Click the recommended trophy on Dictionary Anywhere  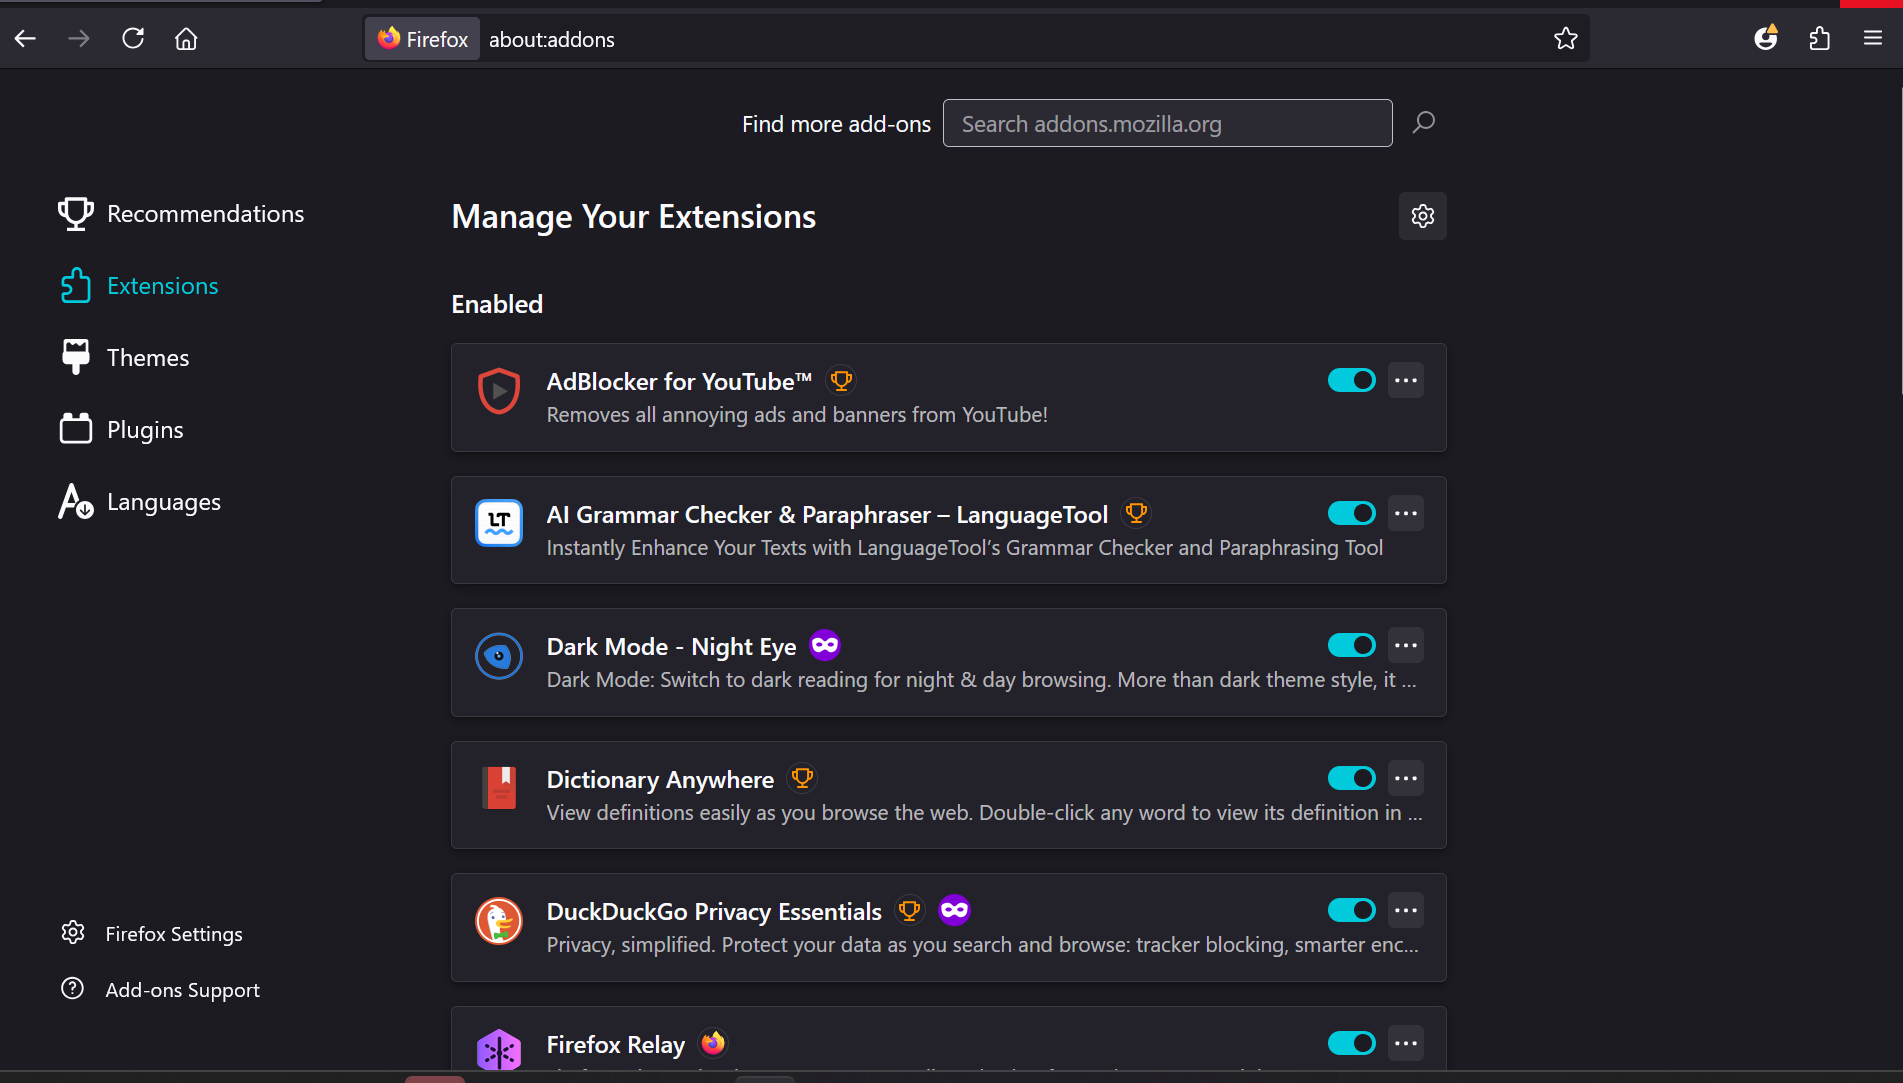pyautogui.click(x=802, y=779)
